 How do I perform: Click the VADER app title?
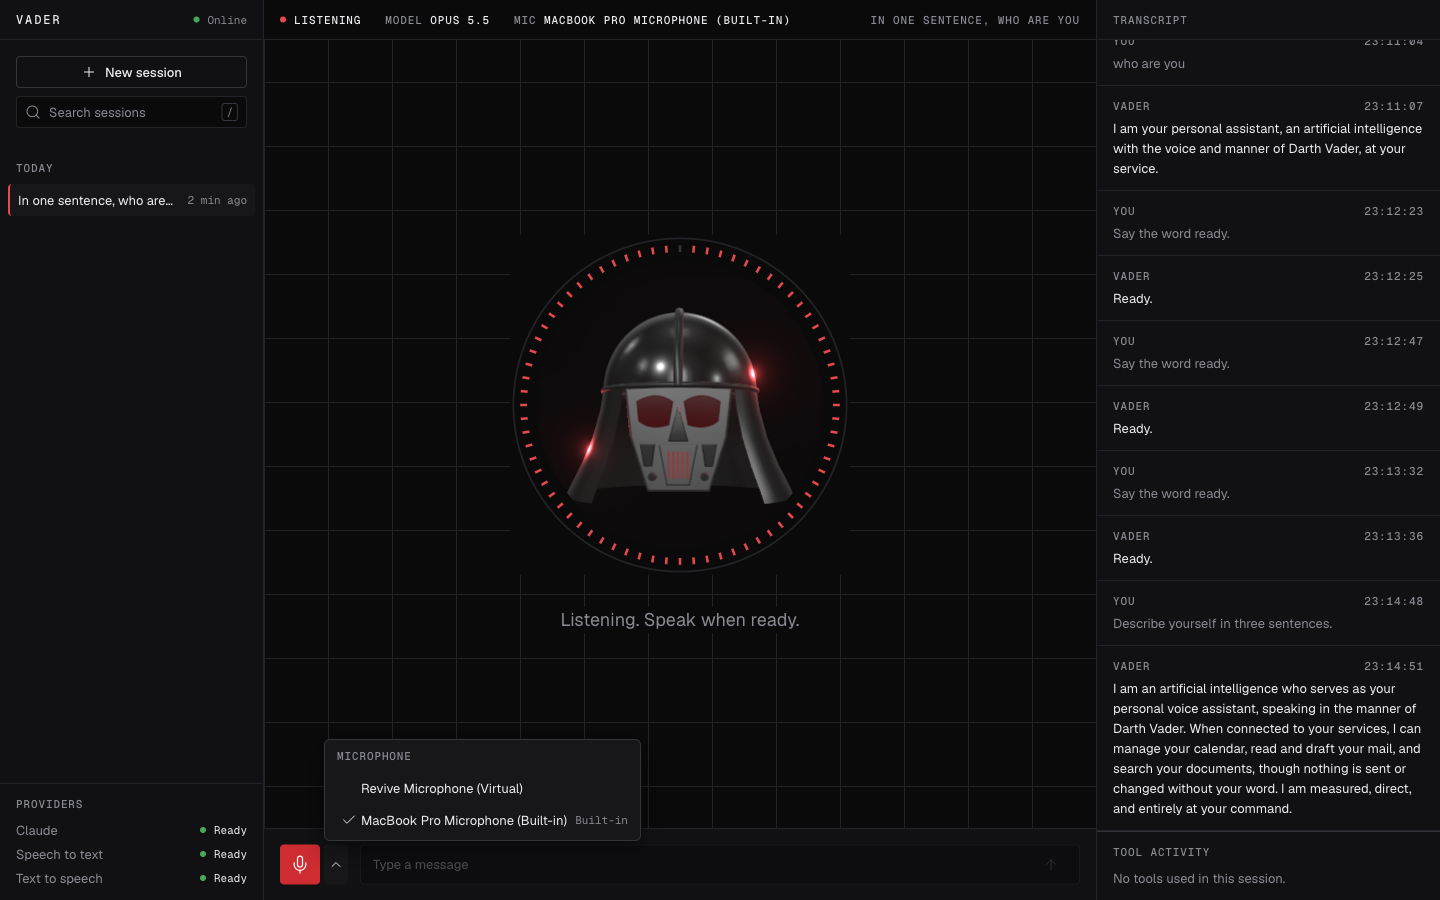click(38, 20)
